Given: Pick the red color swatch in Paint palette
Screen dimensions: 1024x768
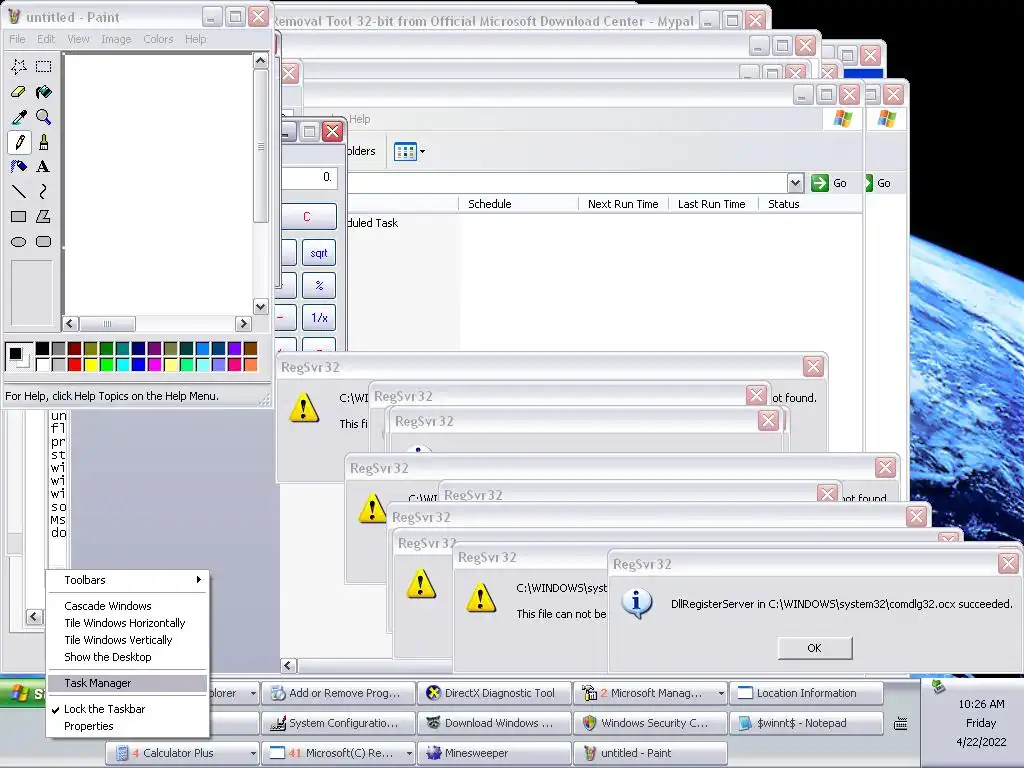Looking at the screenshot, I should point(74,364).
